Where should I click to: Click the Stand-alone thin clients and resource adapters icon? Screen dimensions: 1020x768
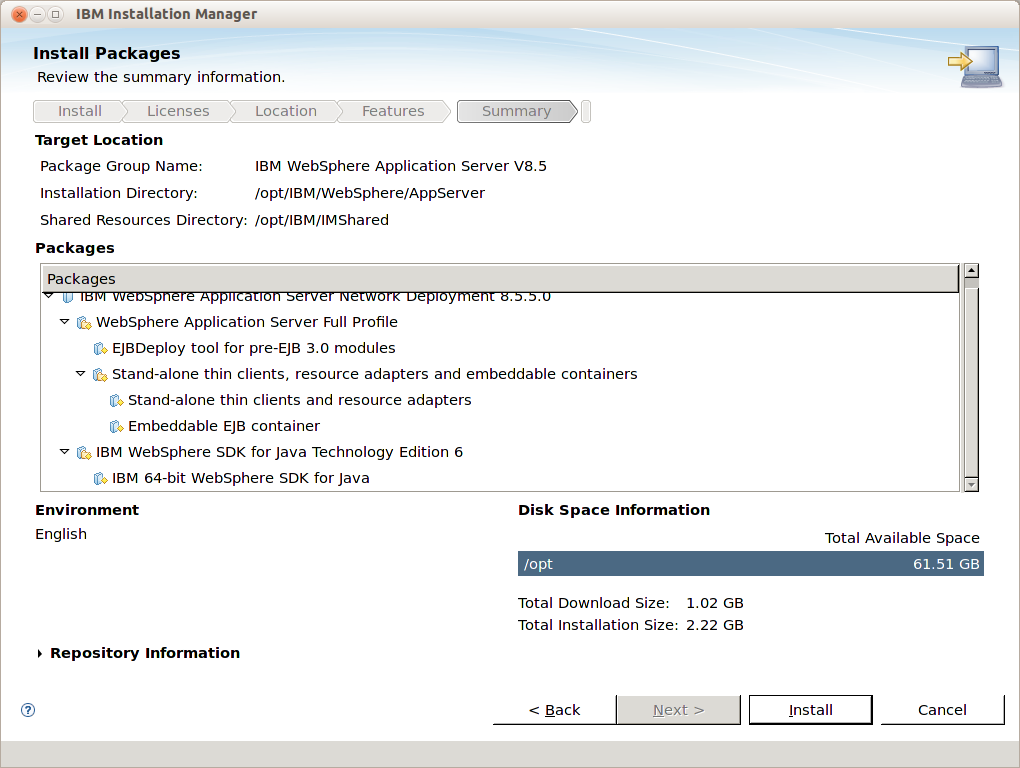[x=116, y=401]
